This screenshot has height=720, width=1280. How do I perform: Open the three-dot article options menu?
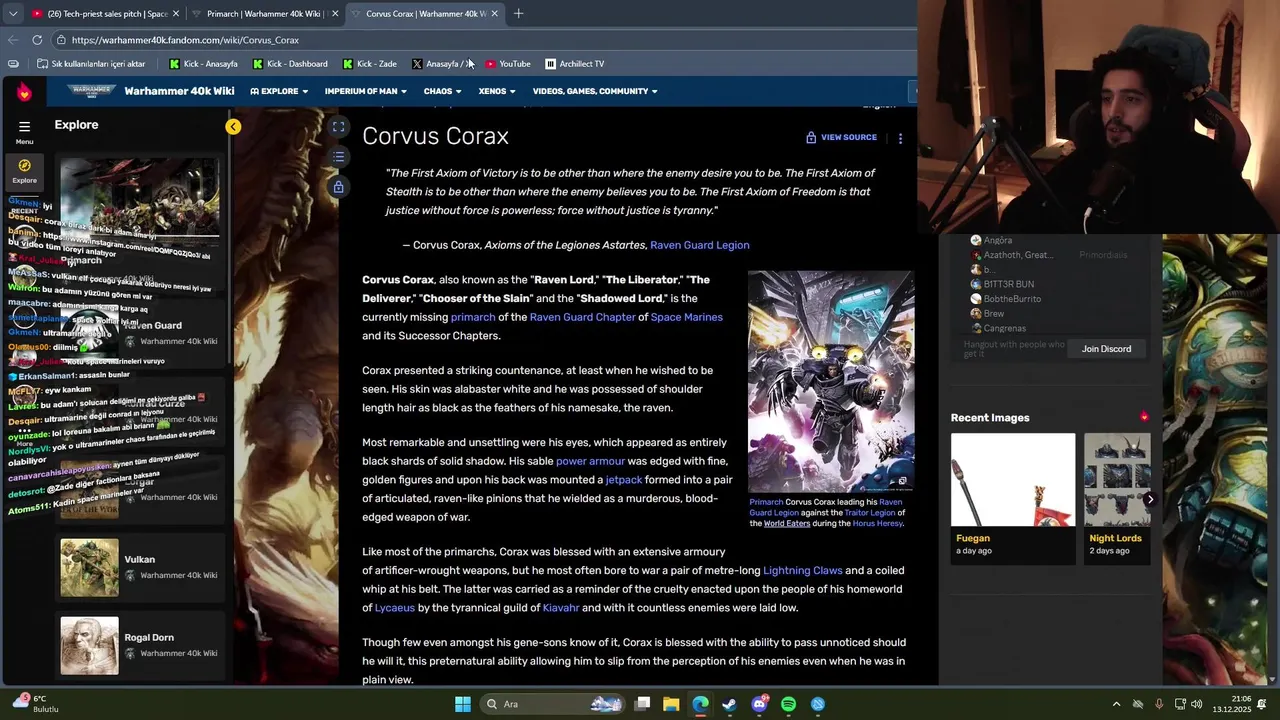[x=900, y=138]
